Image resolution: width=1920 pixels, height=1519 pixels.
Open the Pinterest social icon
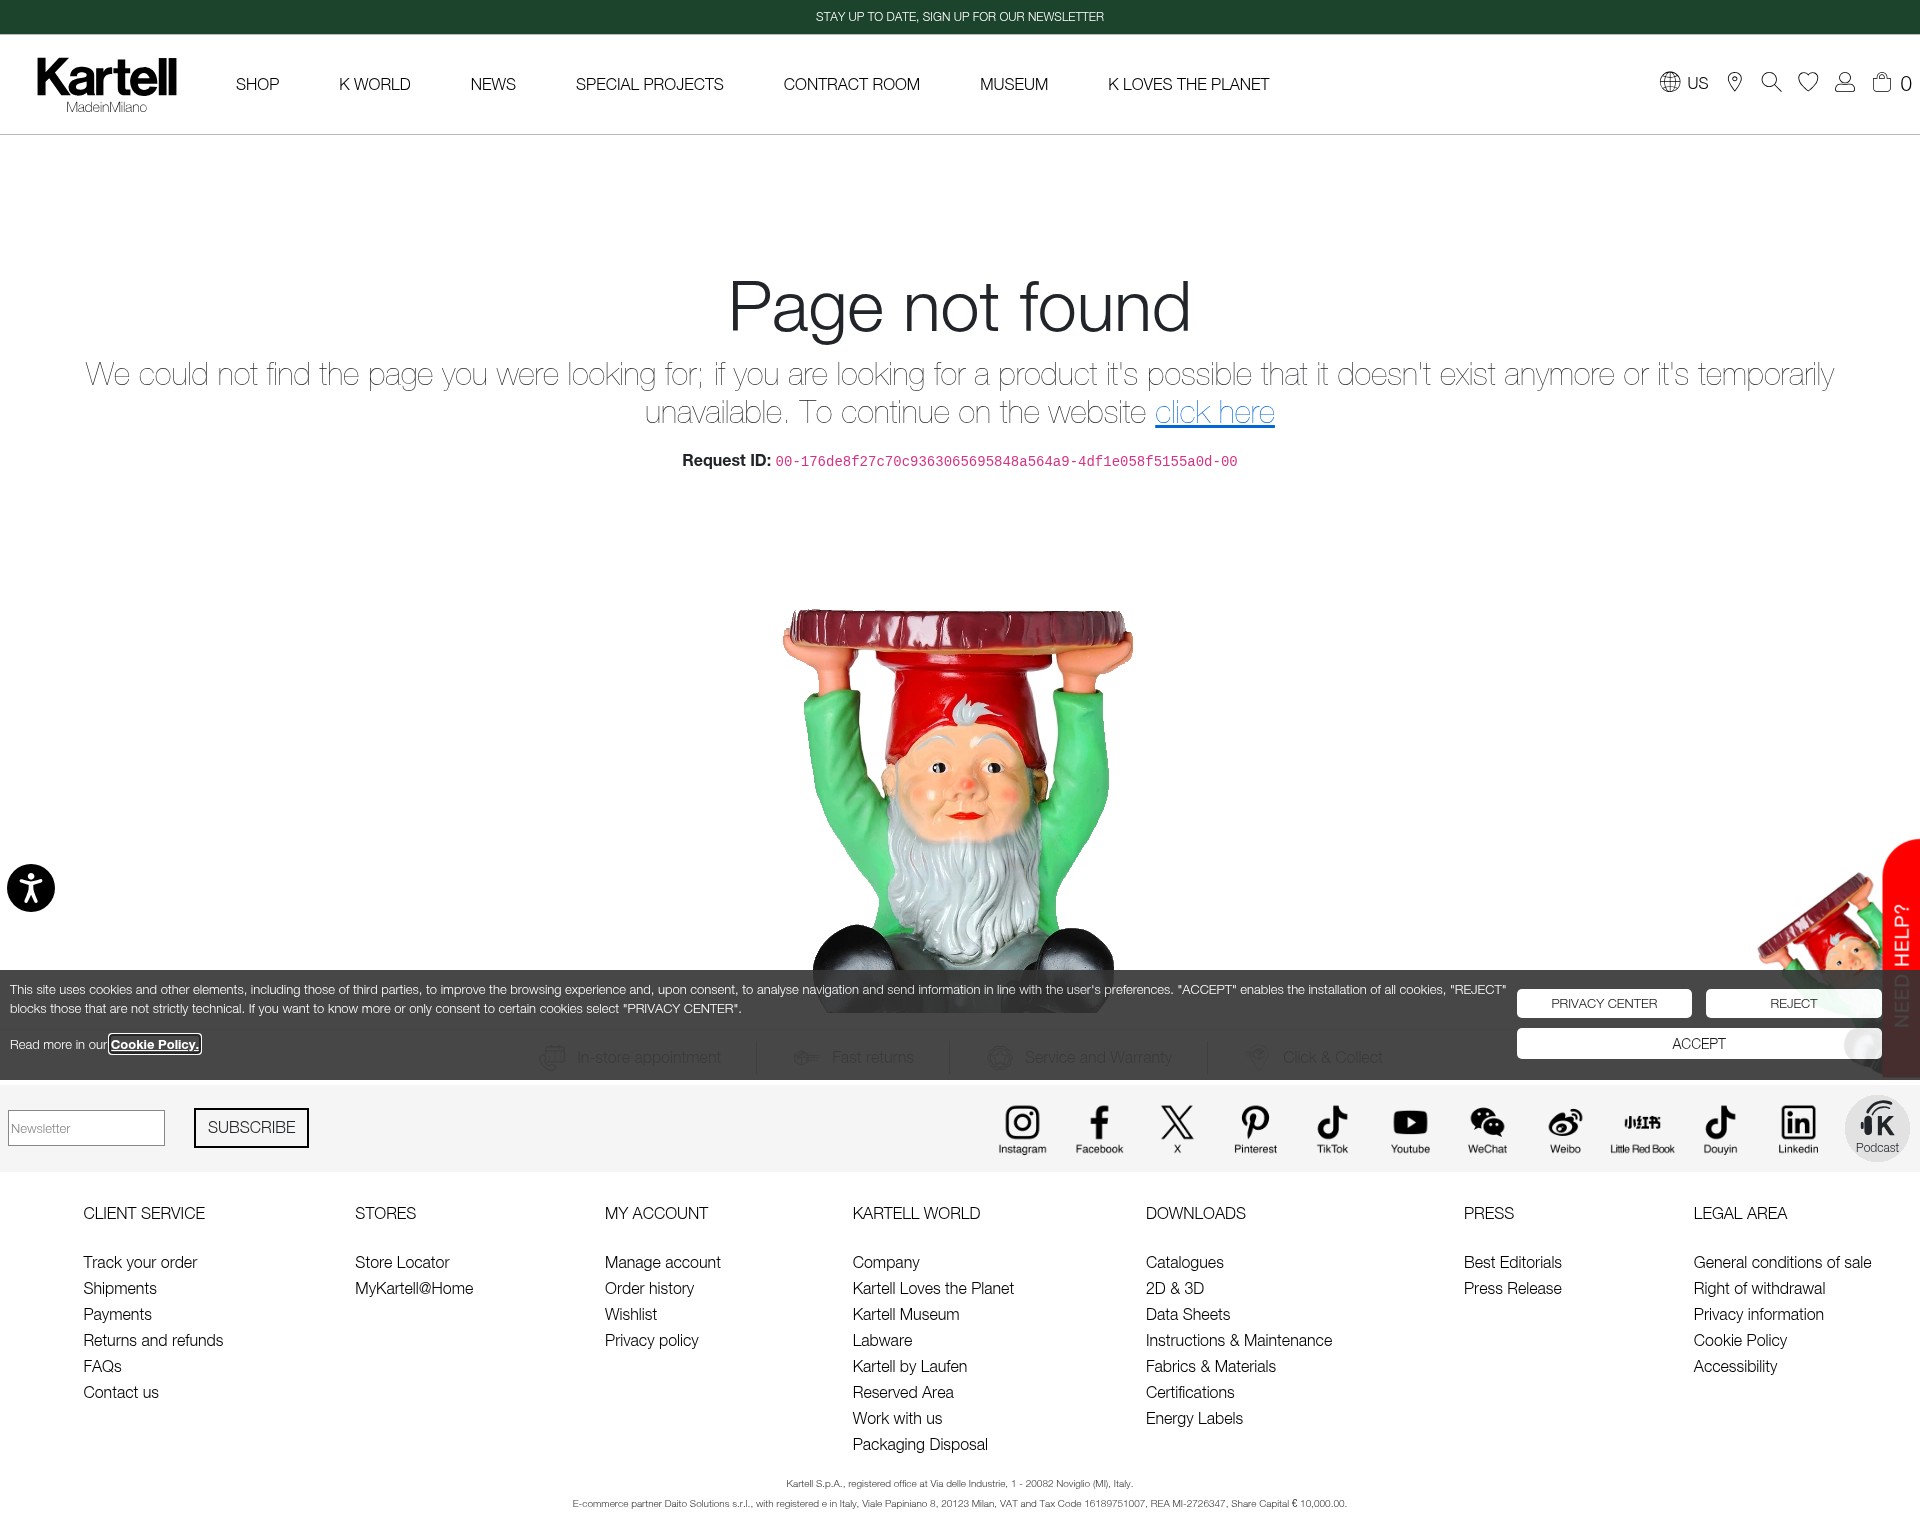click(x=1255, y=1129)
